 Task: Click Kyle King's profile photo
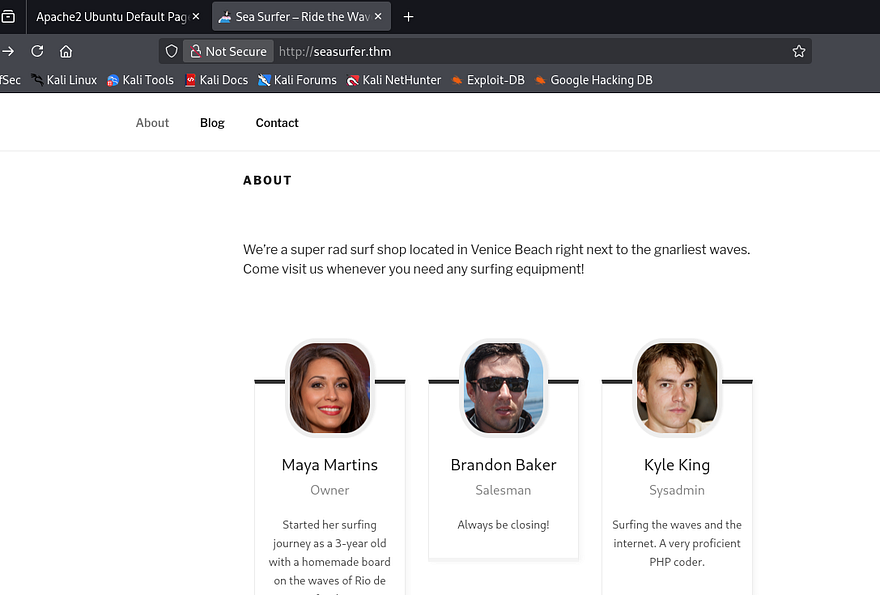(677, 388)
